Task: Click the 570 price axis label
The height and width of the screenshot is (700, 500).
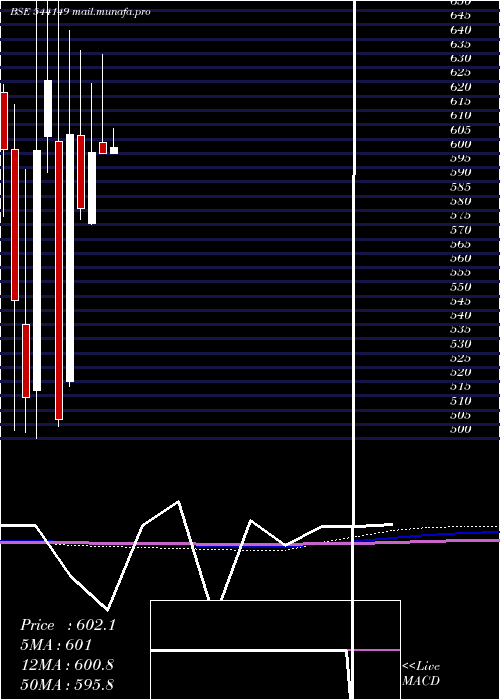Action: (460, 230)
